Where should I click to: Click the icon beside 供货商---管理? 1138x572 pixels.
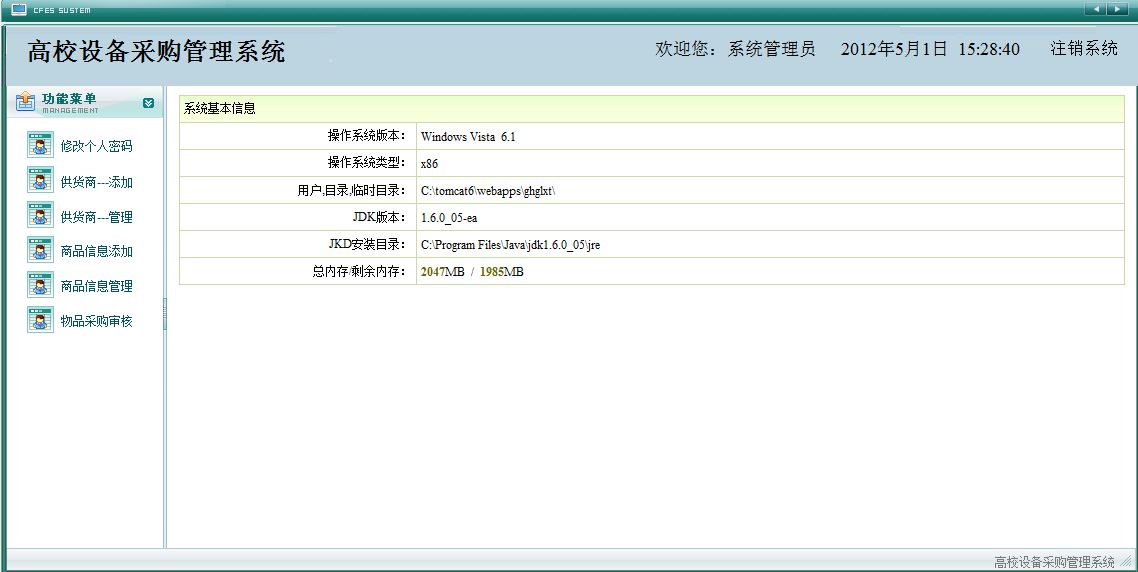[x=40, y=215]
